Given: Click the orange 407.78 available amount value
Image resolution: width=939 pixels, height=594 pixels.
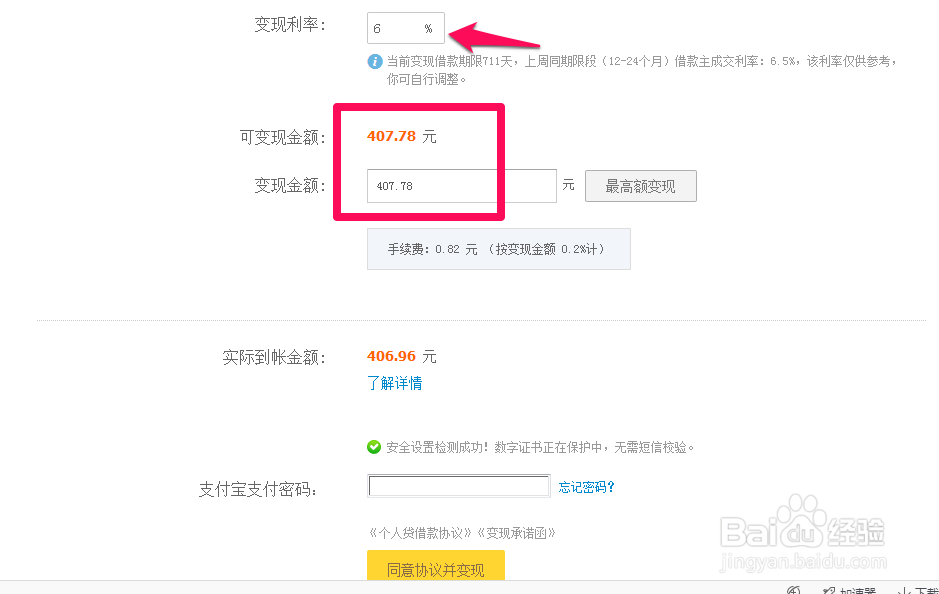Looking at the screenshot, I should (391, 136).
